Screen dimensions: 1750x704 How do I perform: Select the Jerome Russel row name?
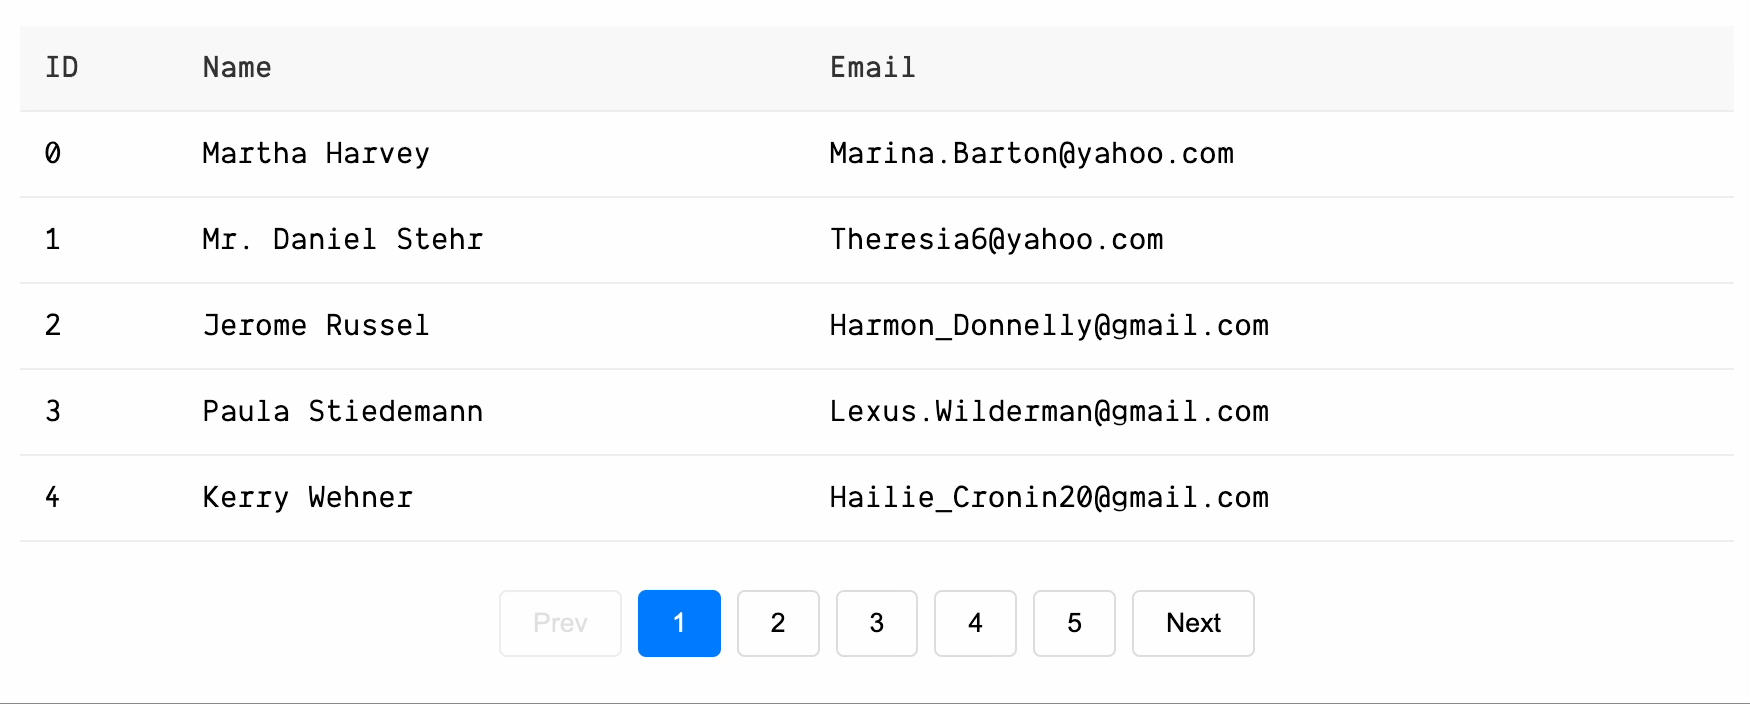click(316, 326)
